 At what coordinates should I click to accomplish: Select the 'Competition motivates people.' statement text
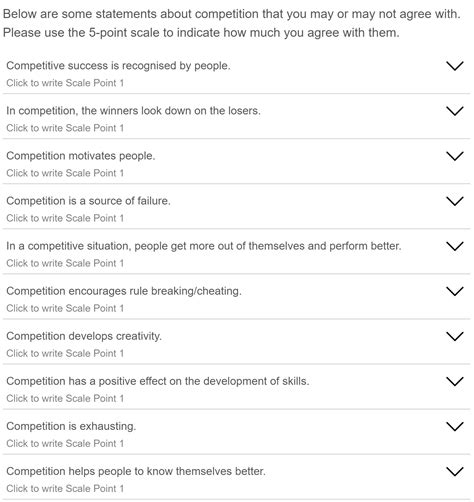[x=81, y=156]
